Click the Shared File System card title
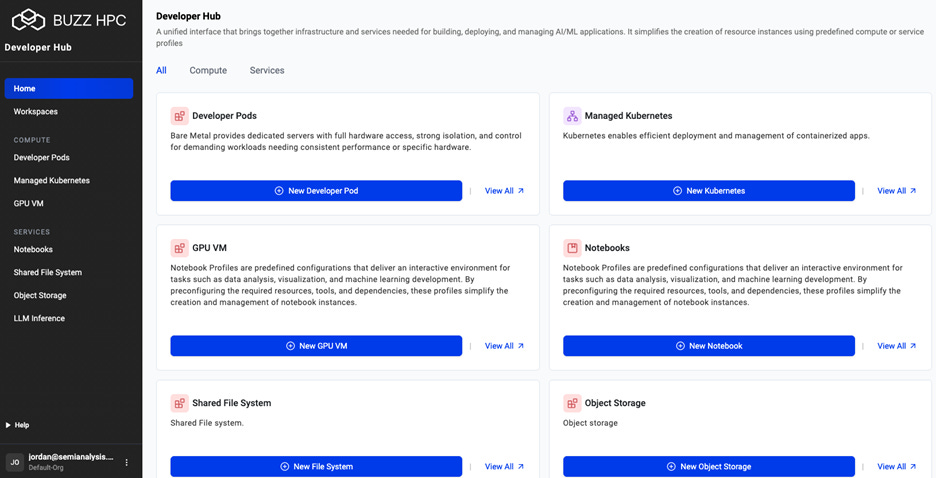The image size is (936, 478). 232,403
